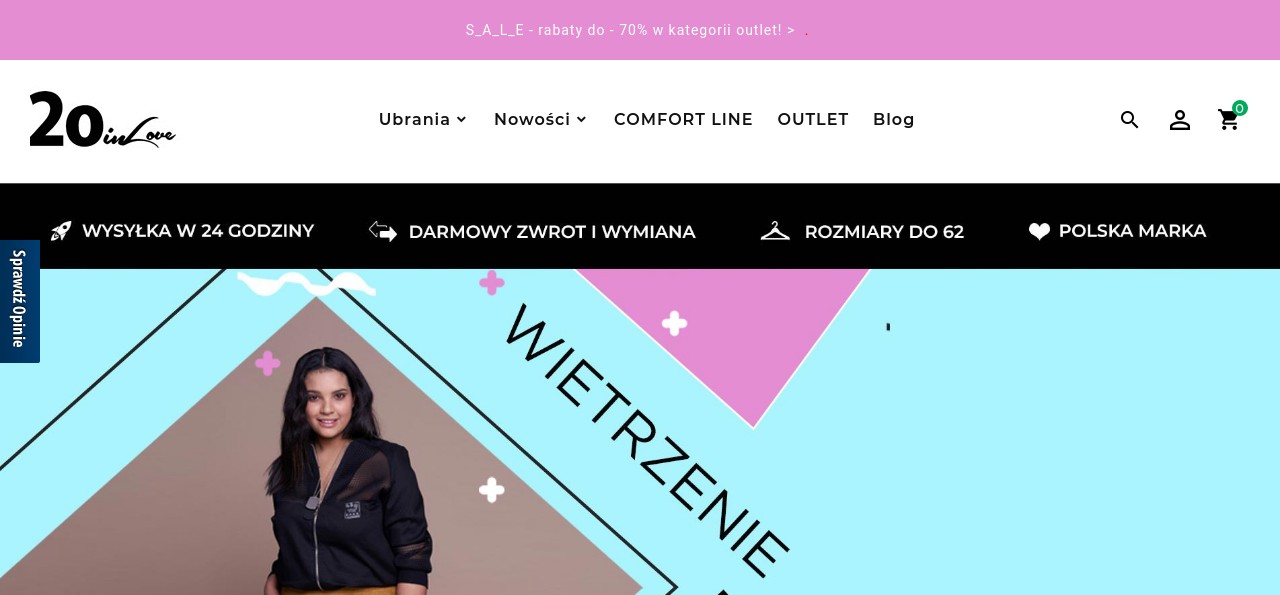1280x595 pixels.
Task: Click the hero banner model image
Action: click(345, 470)
